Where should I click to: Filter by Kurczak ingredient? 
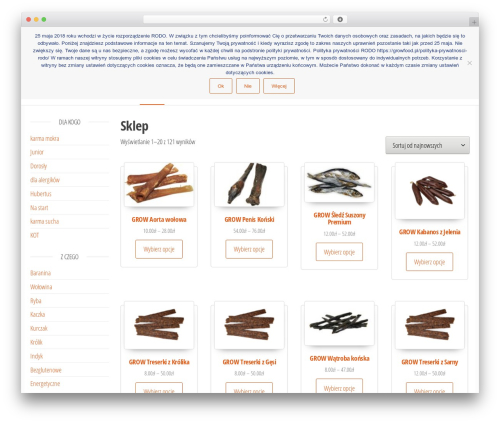(x=39, y=328)
